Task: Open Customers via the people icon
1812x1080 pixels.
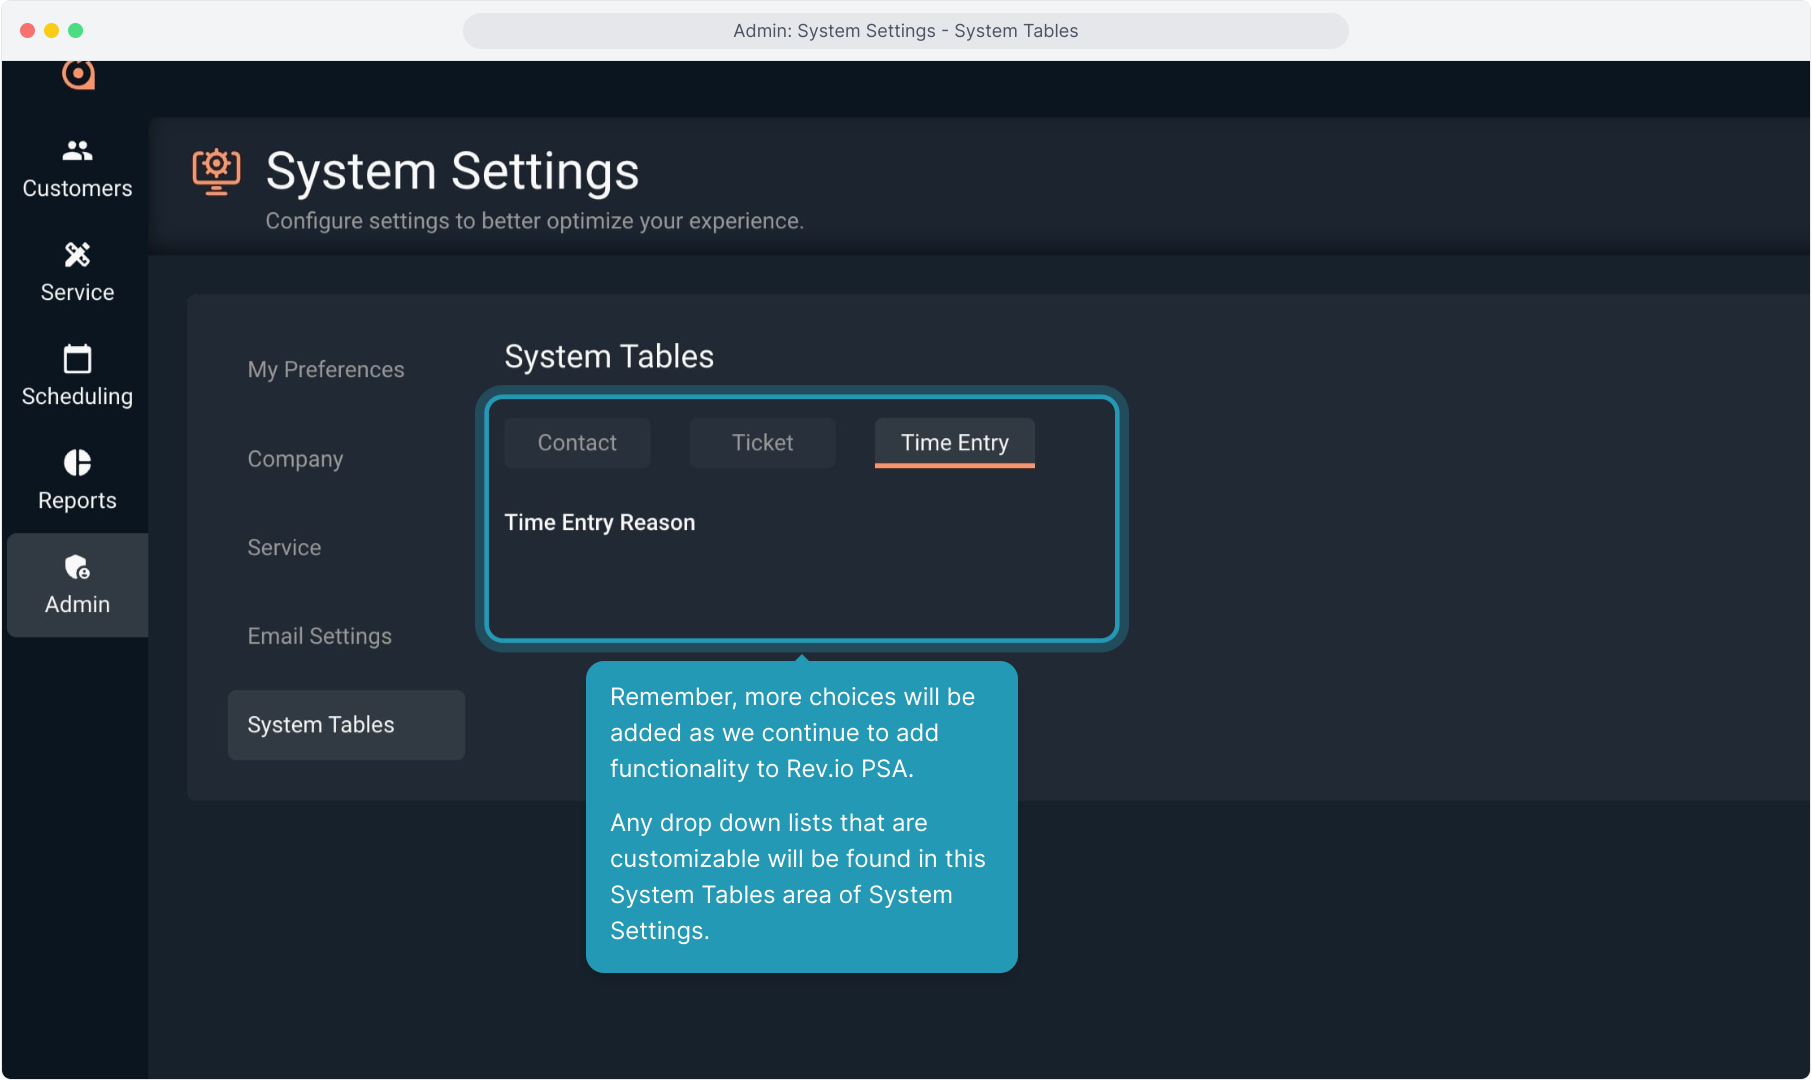Action: click(x=77, y=151)
